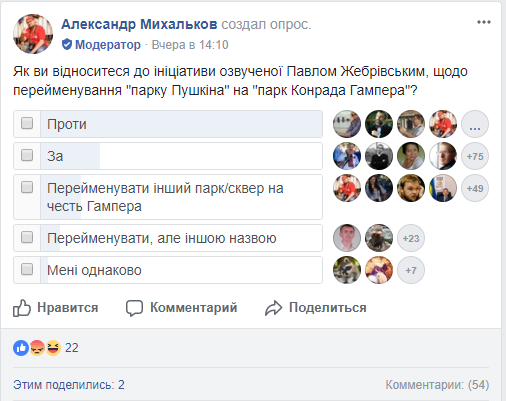Viewport: 506px width, 401px height.
Task: Click the blue like reaction icon
Action: point(21,348)
